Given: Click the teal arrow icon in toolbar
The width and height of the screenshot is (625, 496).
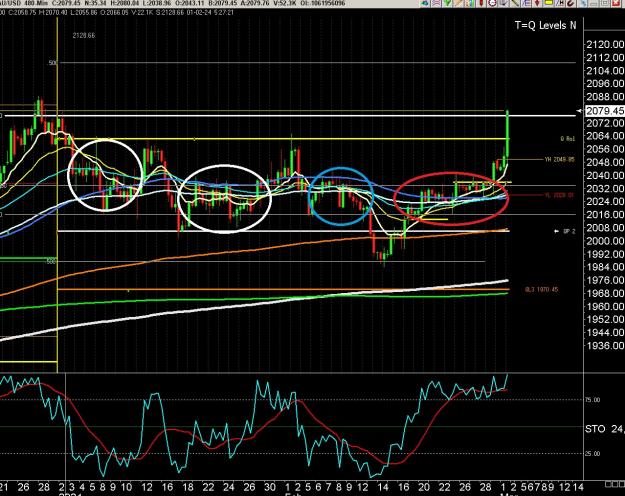Looking at the screenshot, I should 424,3.
